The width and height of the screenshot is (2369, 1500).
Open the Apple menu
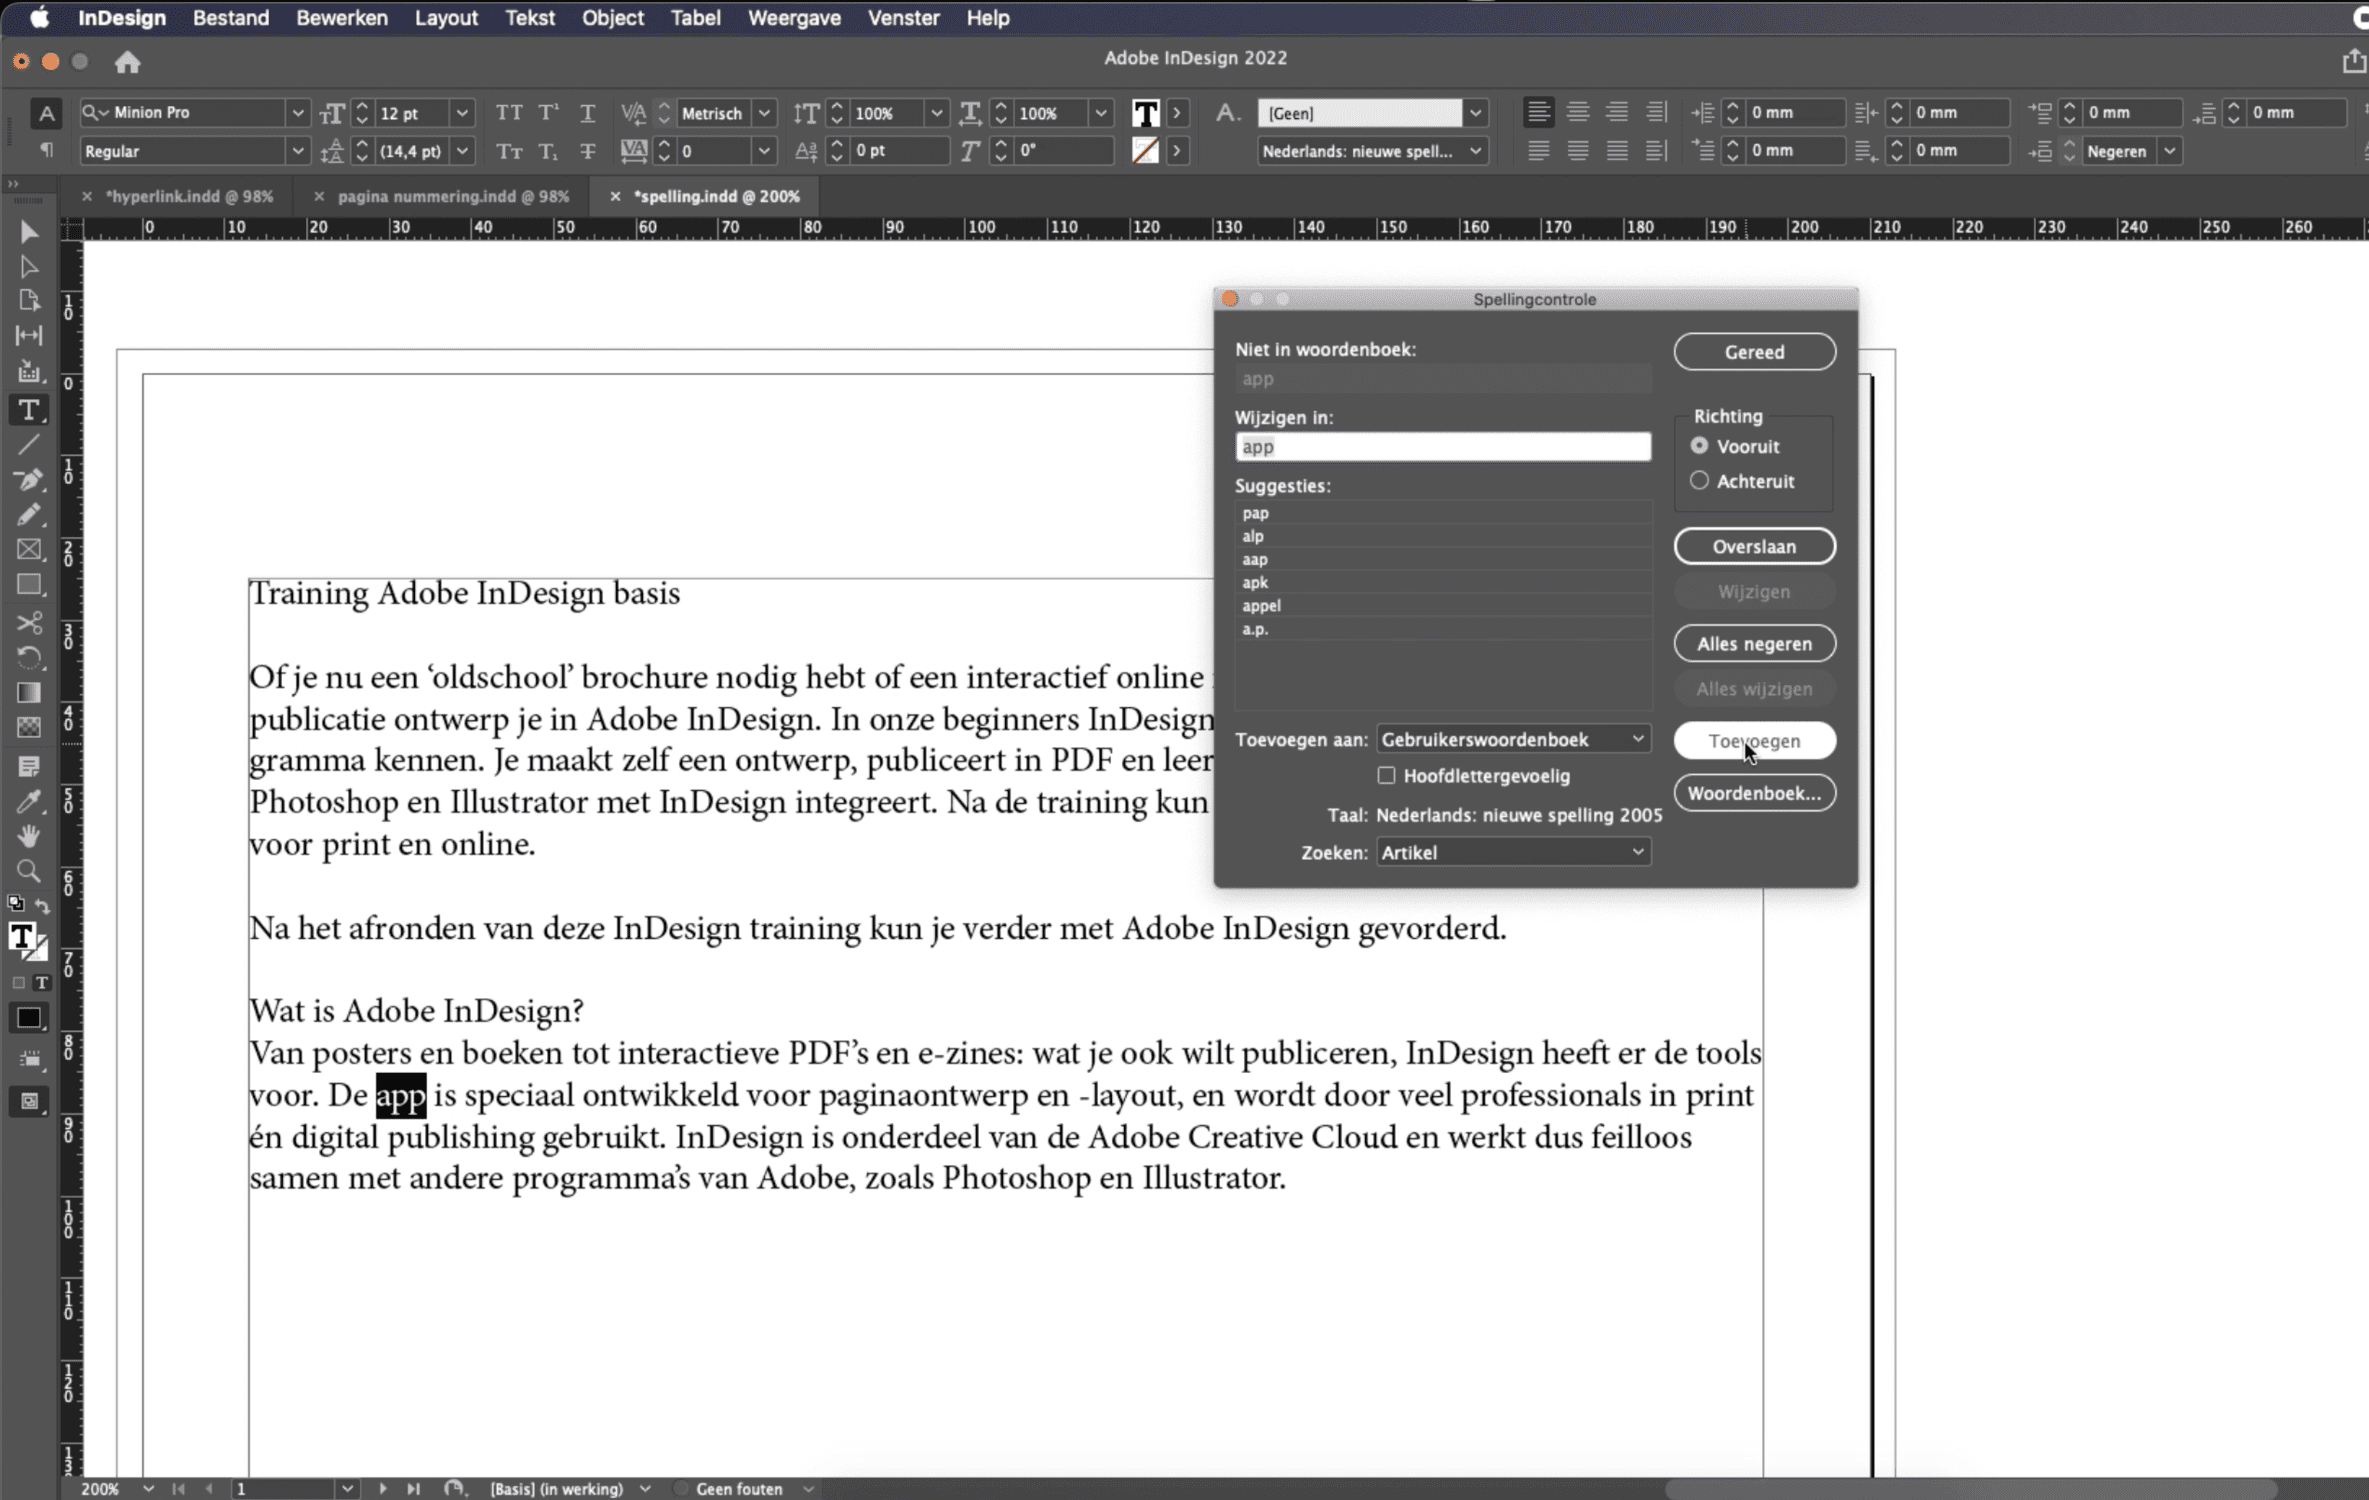click(x=39, y=18)
